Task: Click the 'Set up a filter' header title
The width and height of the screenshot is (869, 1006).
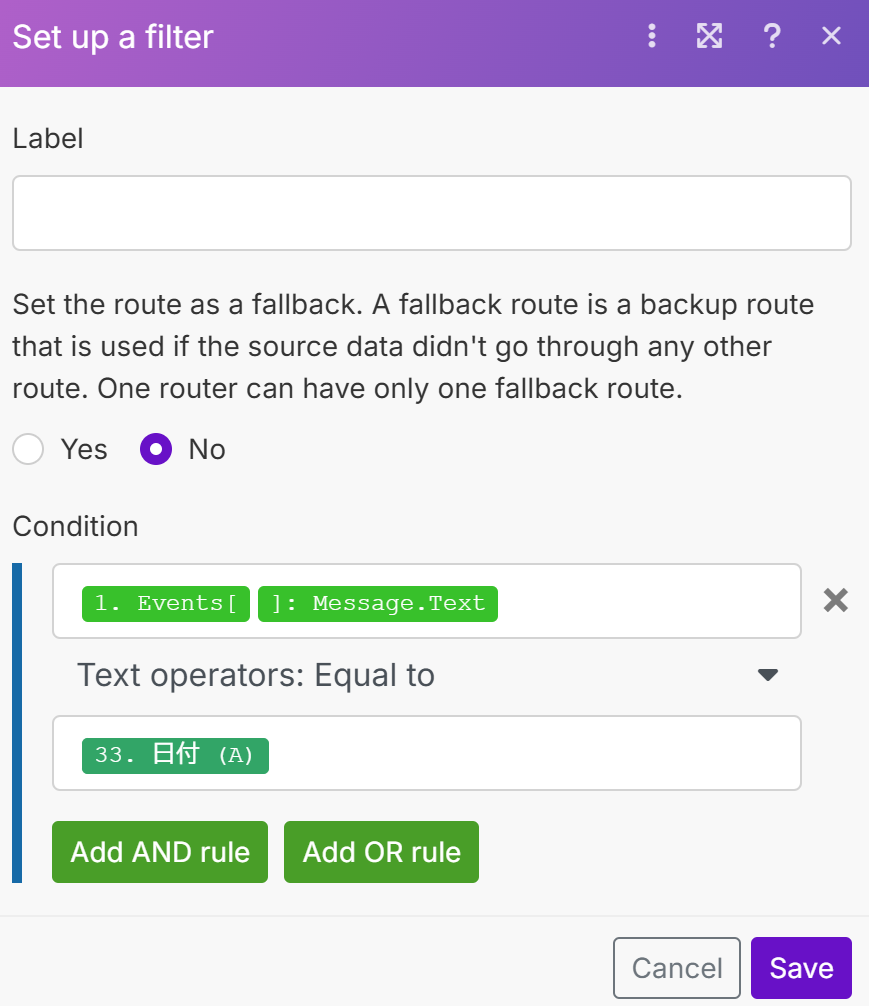Action: coord(113,37)
